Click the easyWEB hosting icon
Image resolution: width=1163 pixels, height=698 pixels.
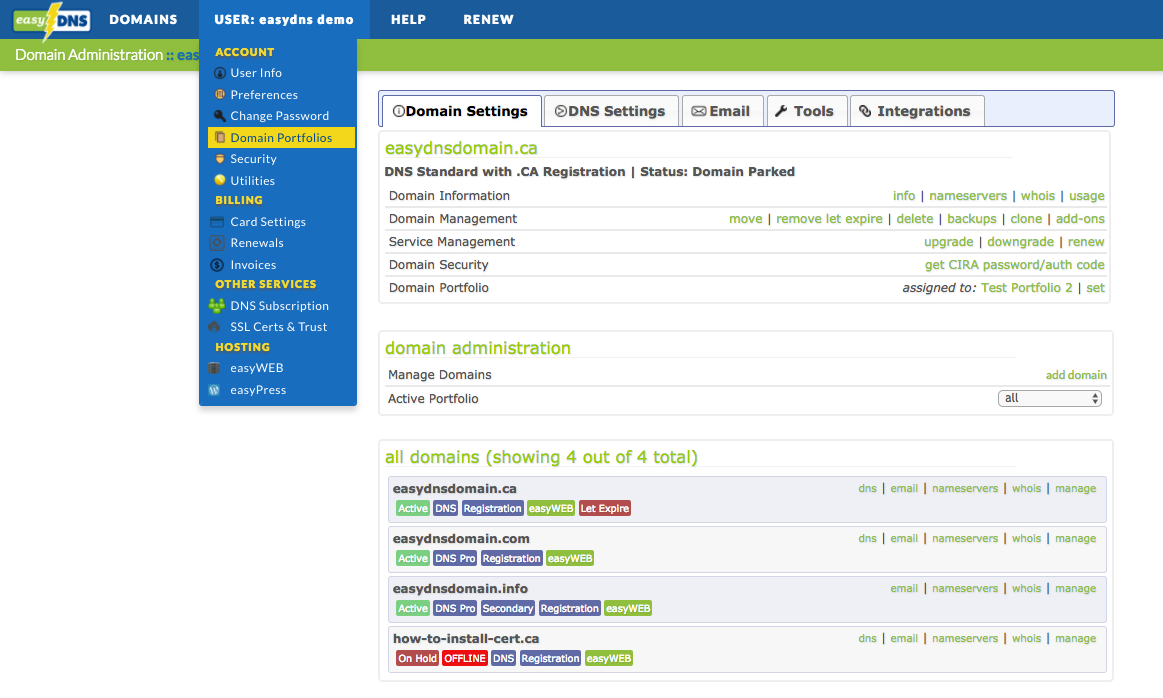click(x=214, y=368)
